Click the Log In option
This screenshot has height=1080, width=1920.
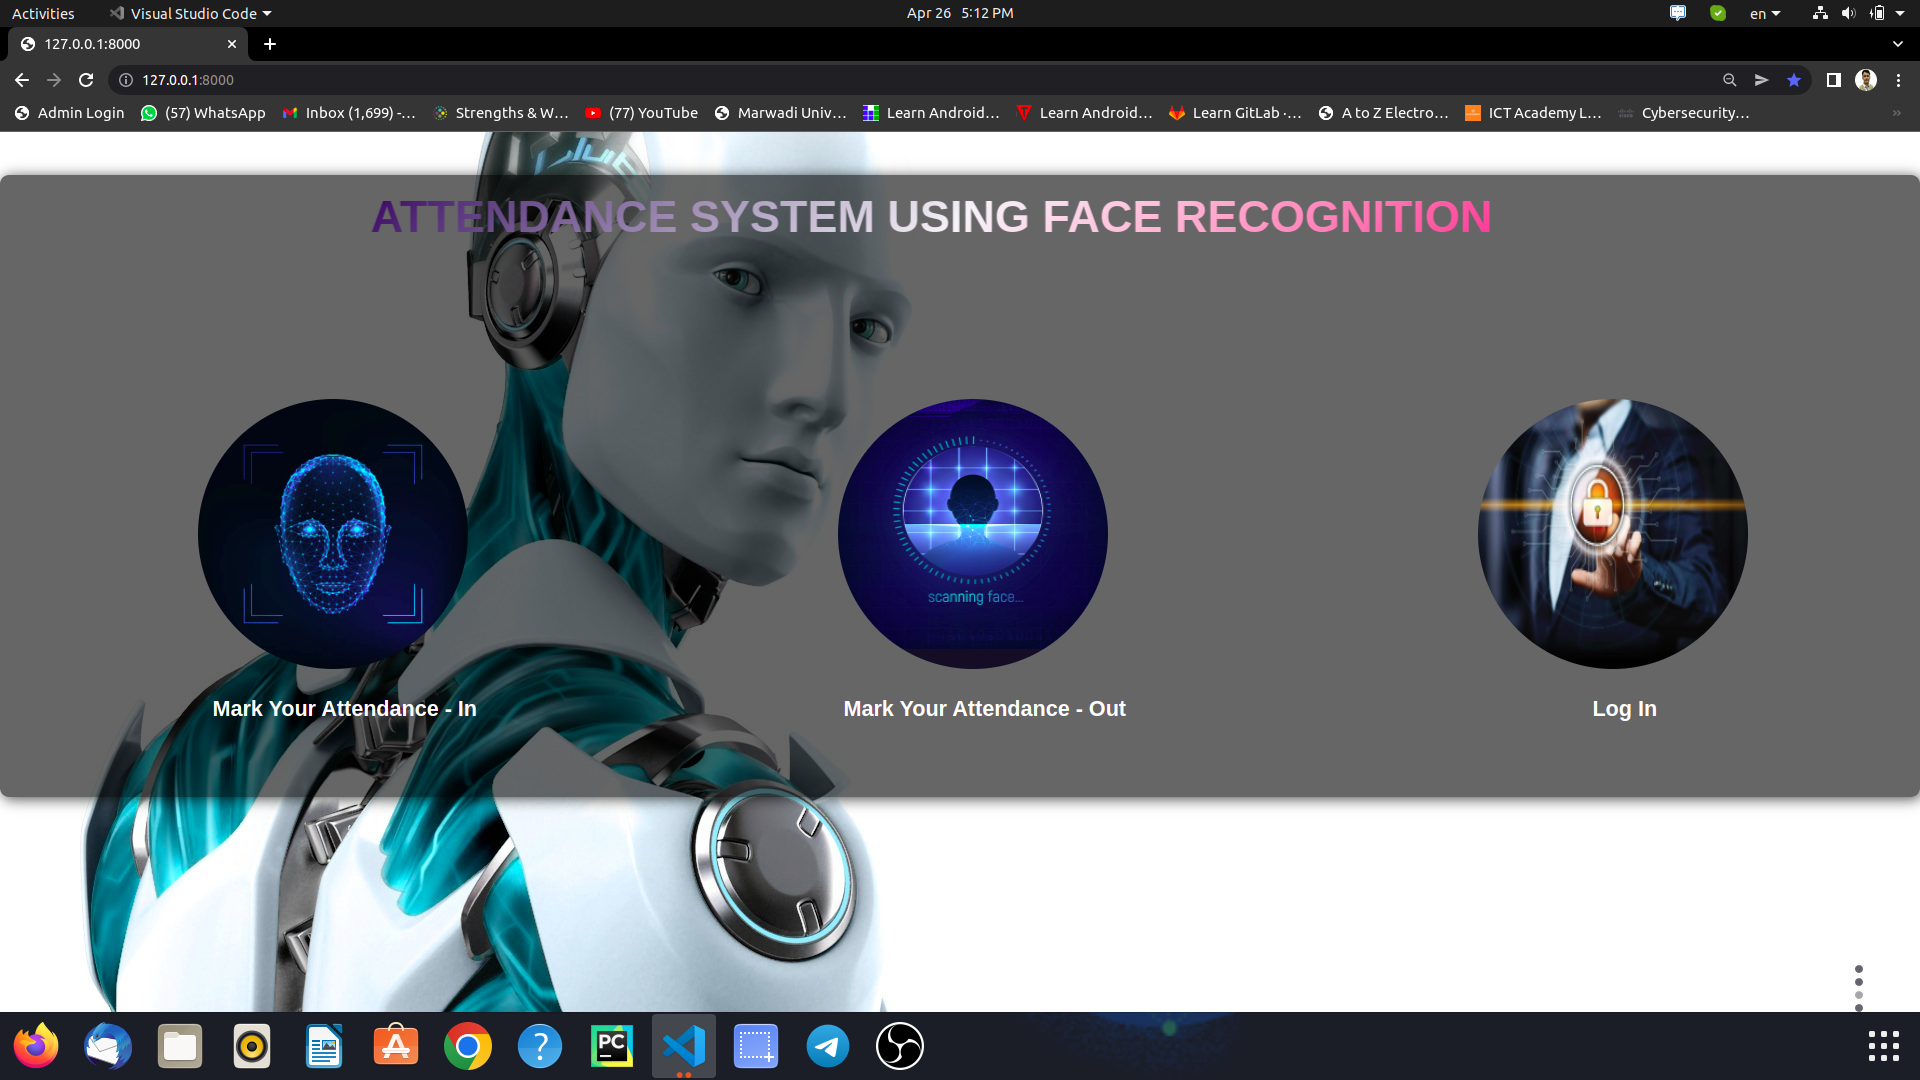point(1623,708)
